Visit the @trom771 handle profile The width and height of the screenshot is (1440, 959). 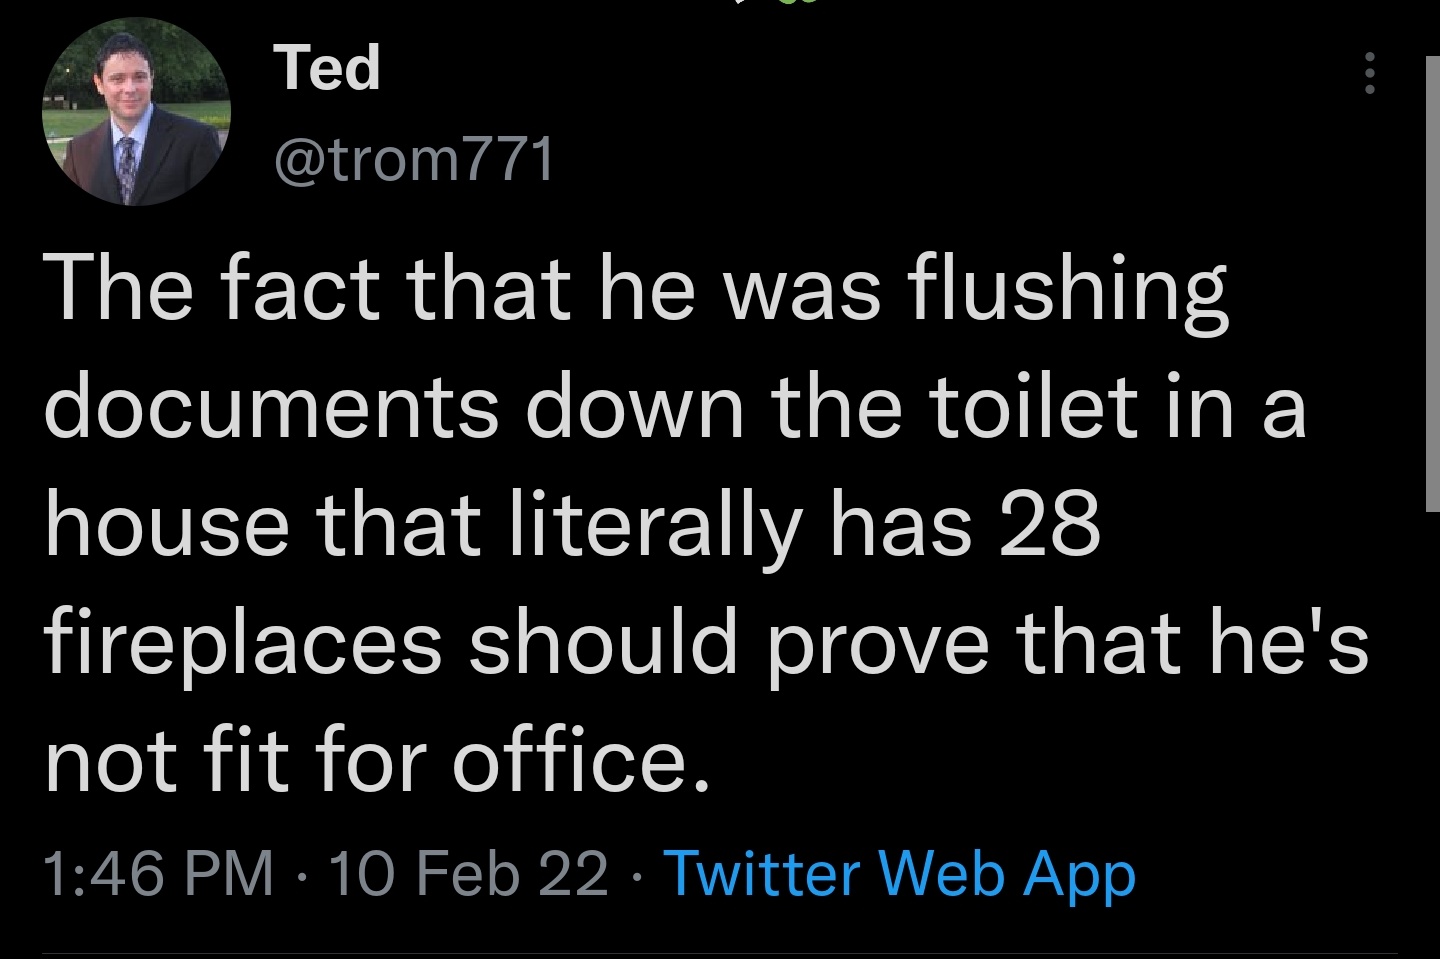[414, 160]
